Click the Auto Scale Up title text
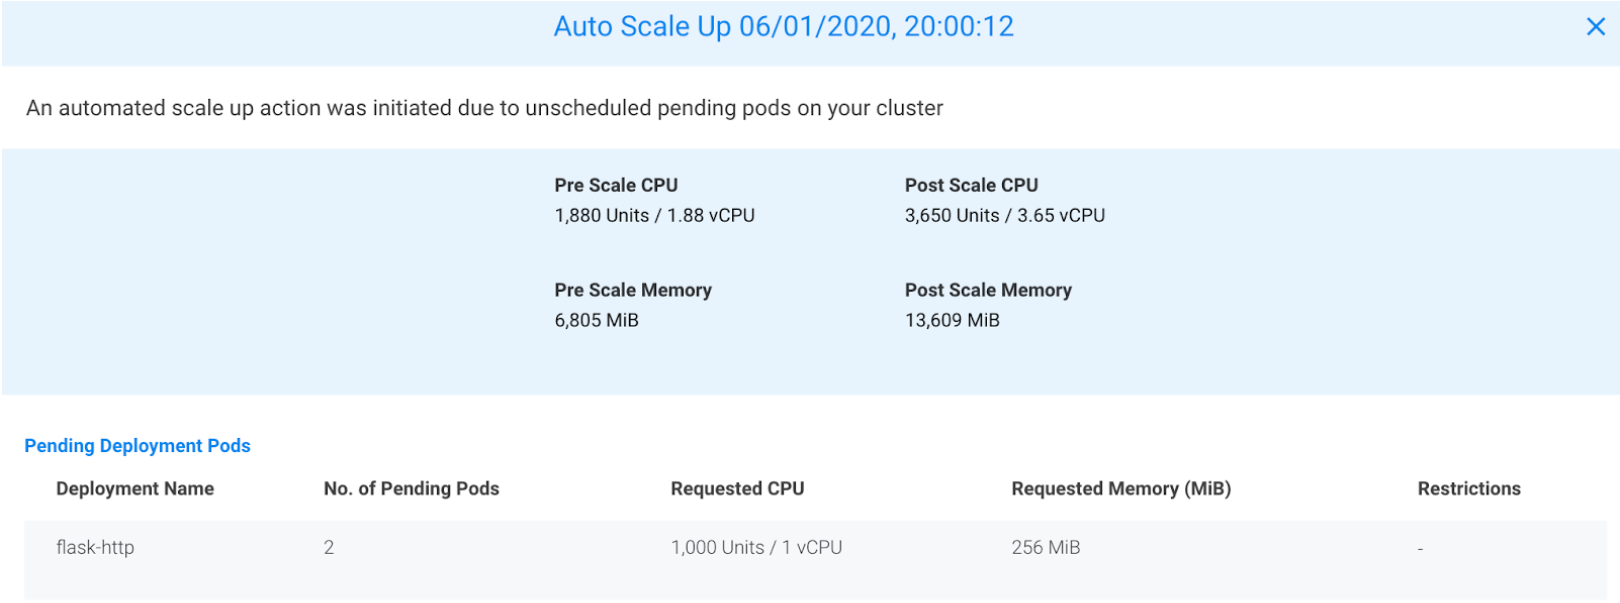 783,27
